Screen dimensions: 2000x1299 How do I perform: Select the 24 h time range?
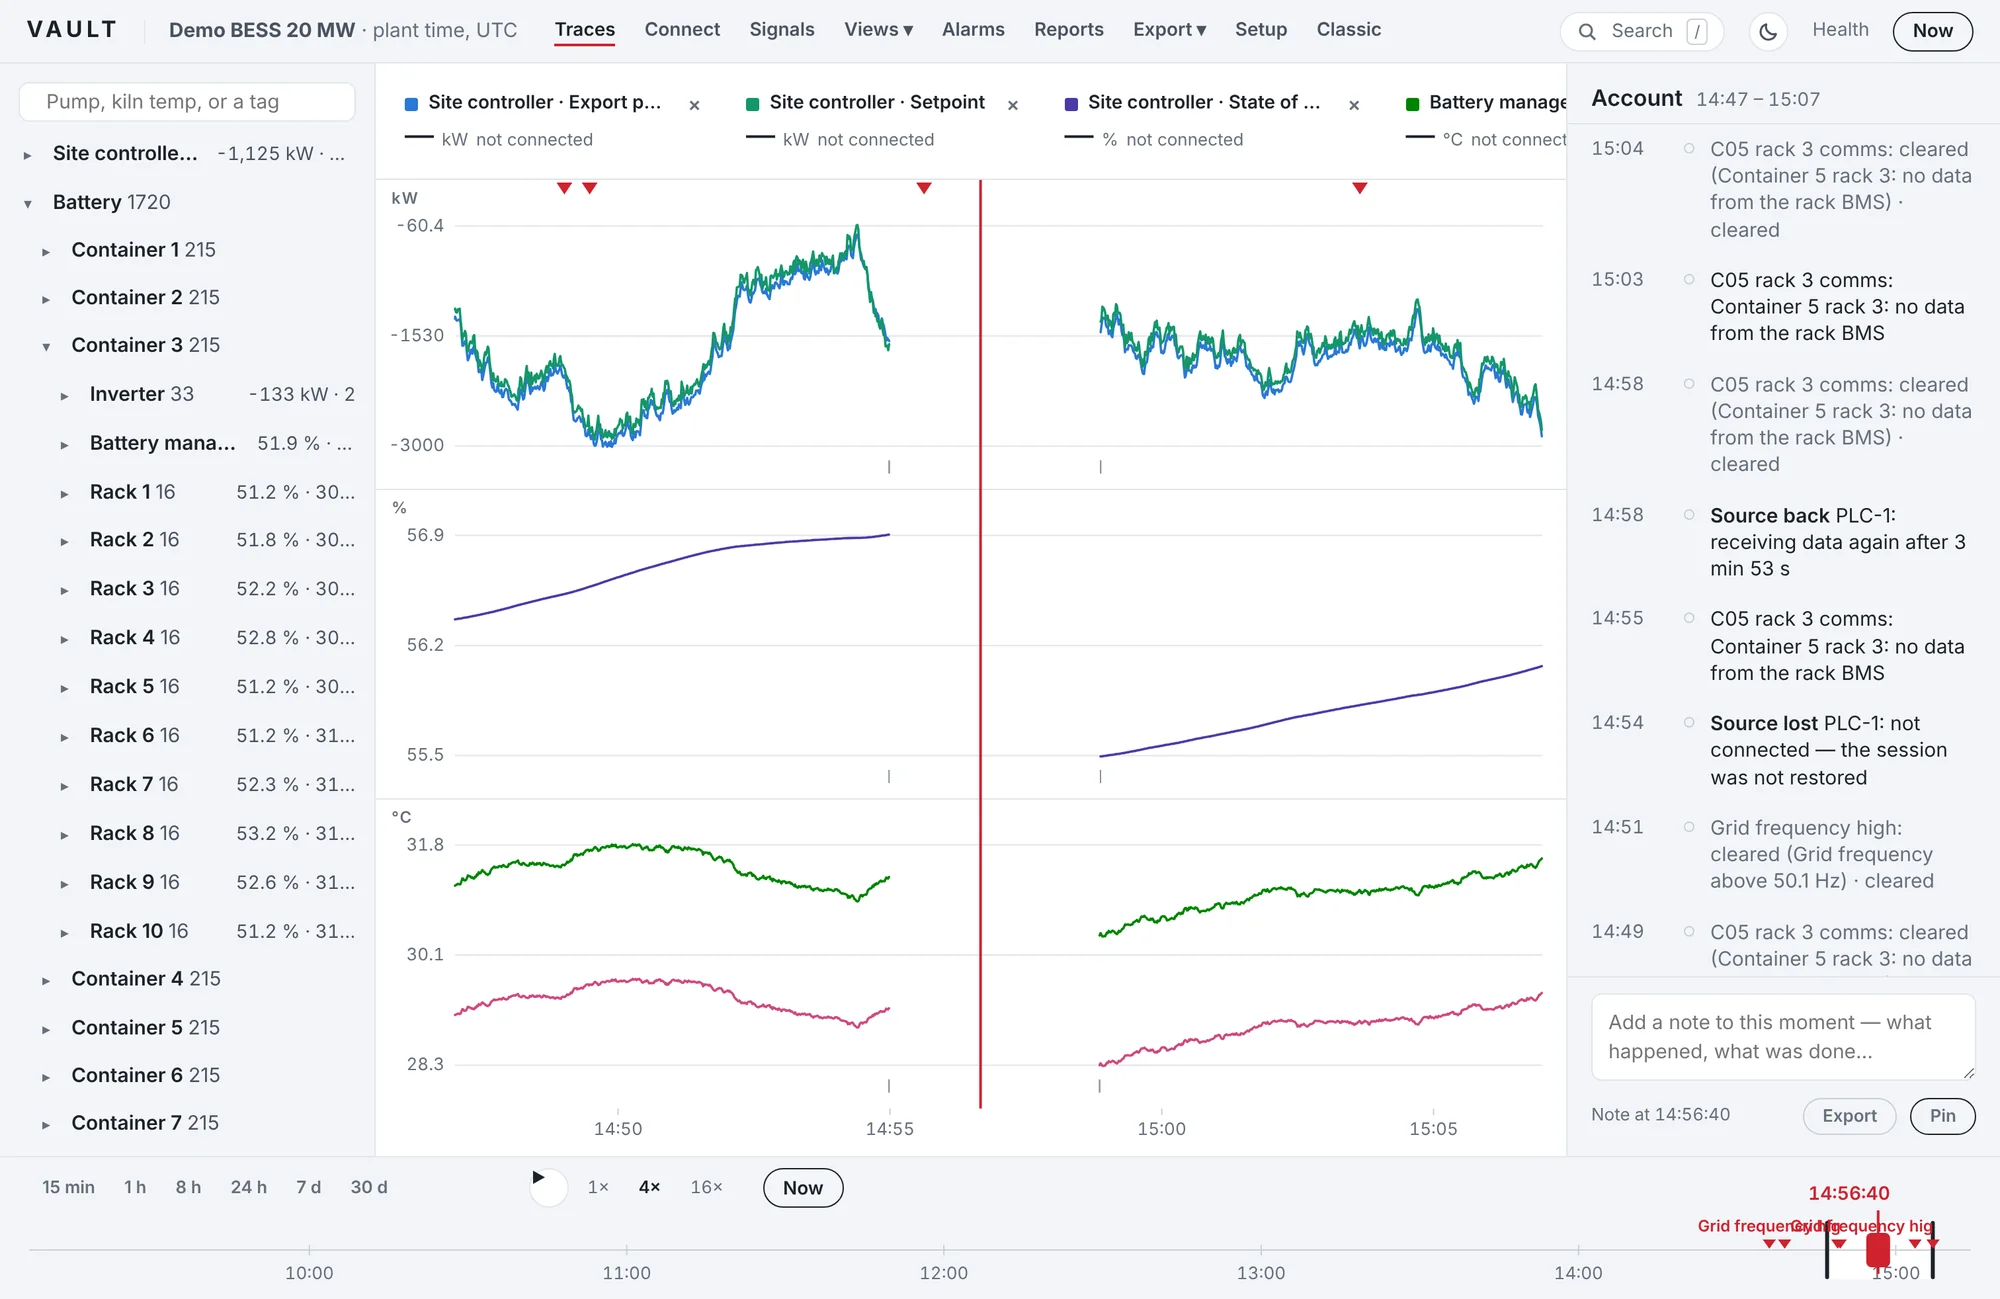(x=248, y=1187)
